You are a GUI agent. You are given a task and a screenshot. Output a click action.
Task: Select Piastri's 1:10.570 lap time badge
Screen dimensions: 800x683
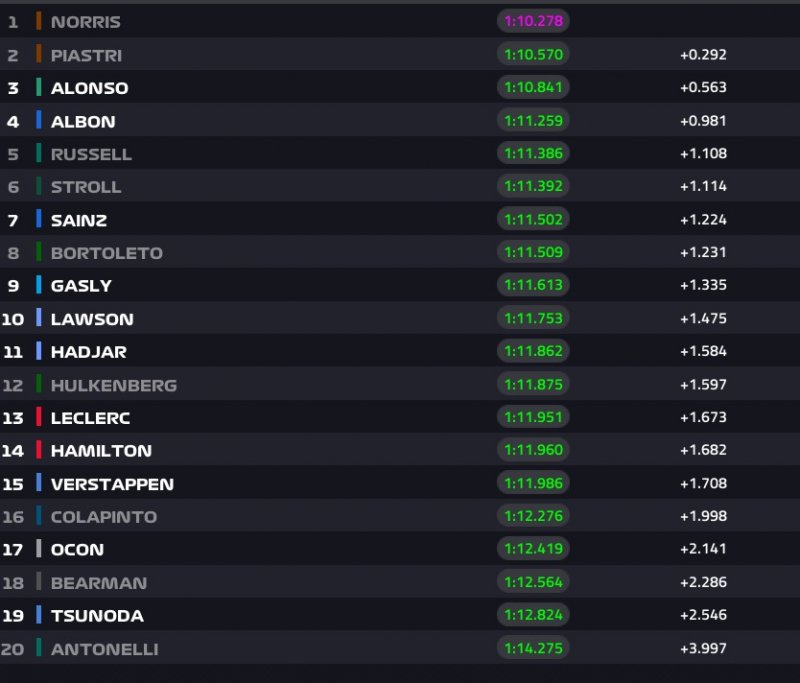(x=533, y=54)
